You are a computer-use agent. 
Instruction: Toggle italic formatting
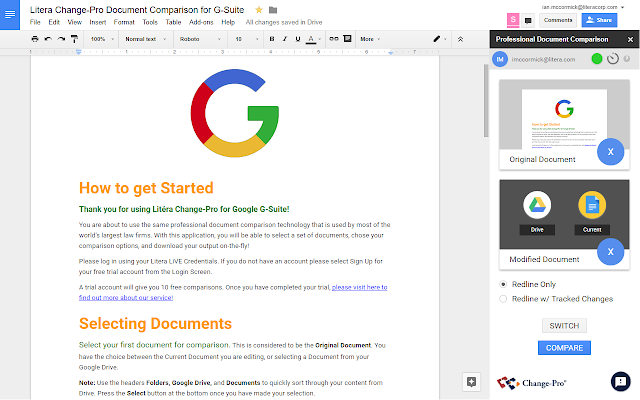pos(285,39)
